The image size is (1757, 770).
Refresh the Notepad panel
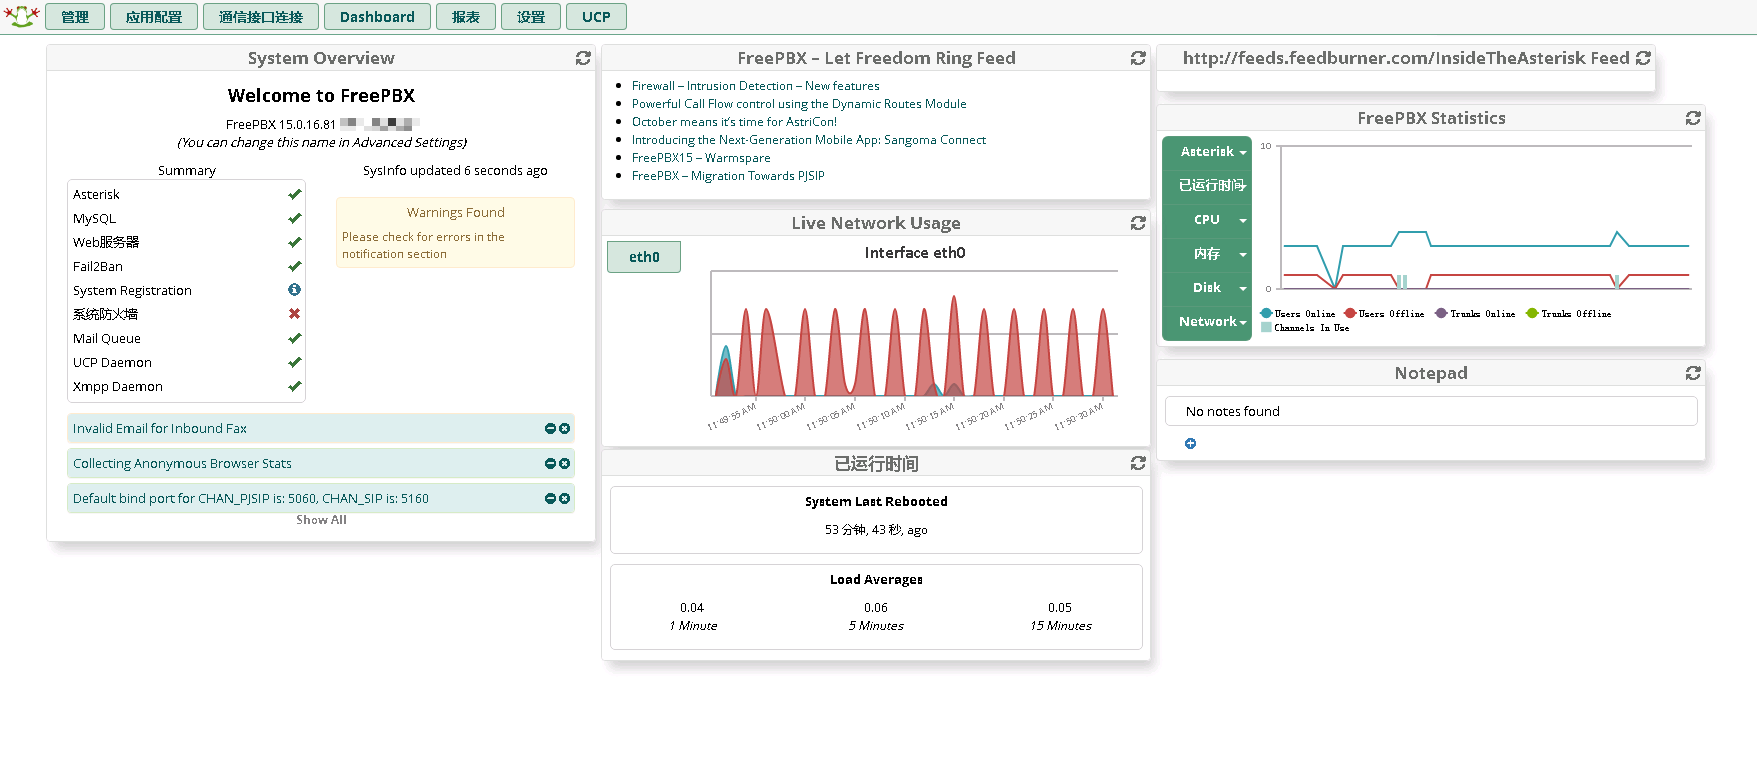click(1693, 373)
